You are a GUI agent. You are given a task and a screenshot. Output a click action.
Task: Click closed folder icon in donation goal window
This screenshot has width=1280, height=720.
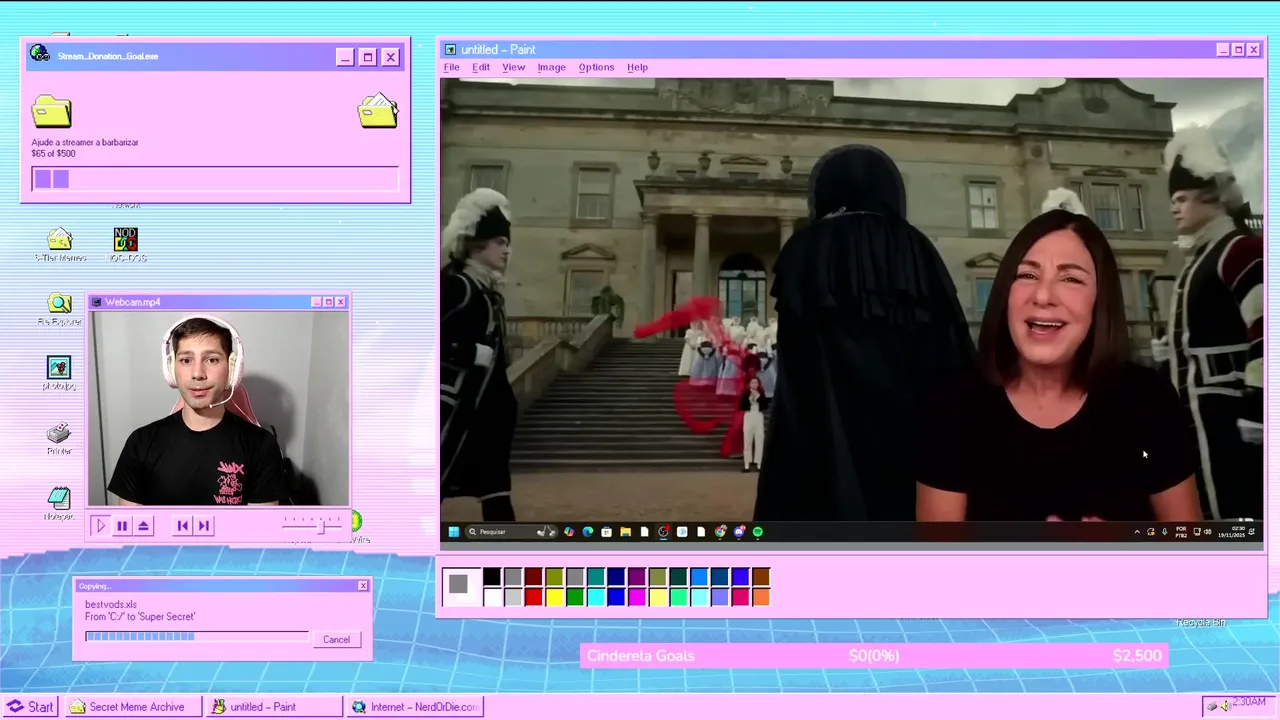[x=51, y=111]
